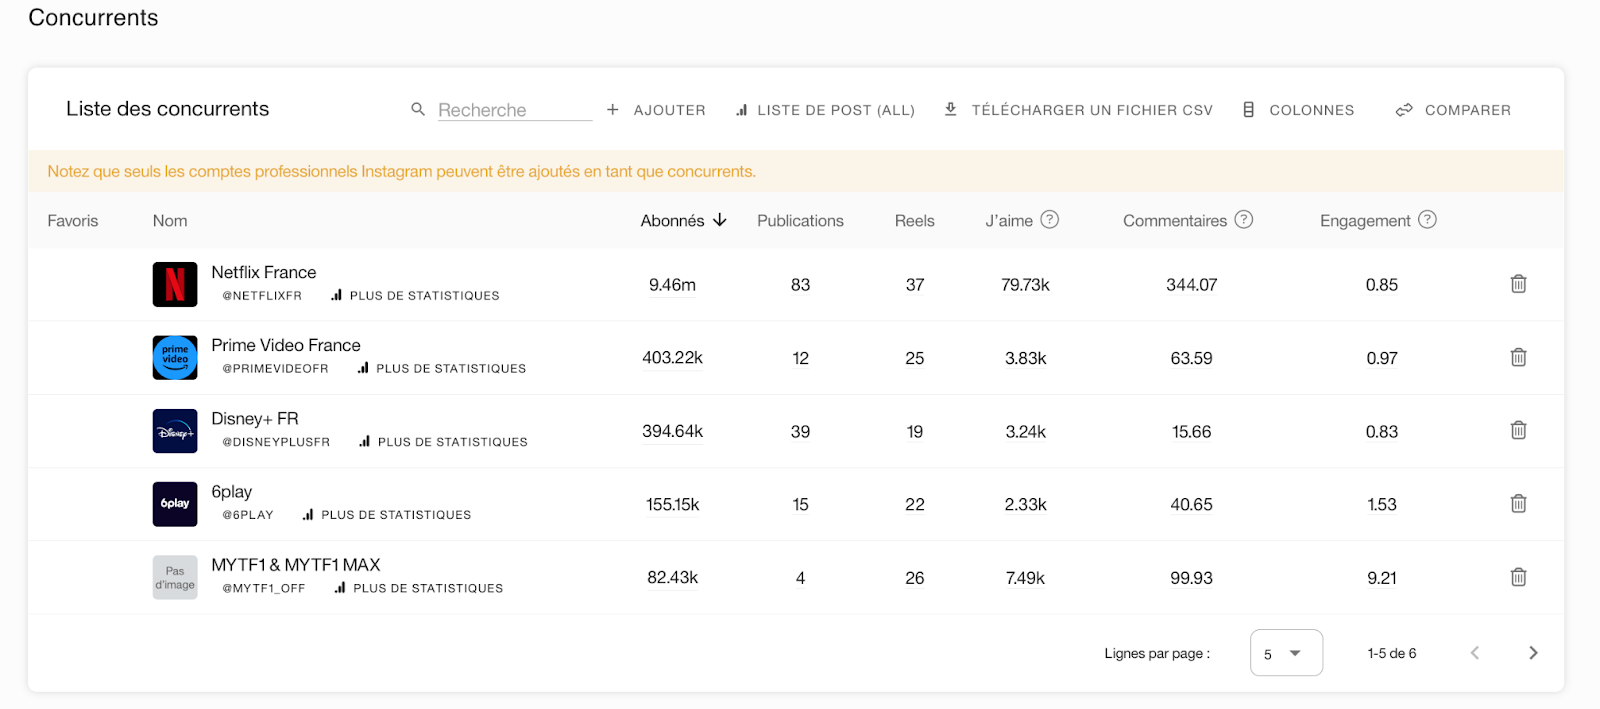Viewport: 1600px width, 709px height.
Task: Sort by the Commentaires column header
Action: pyautogui.click(x=1175, y=221)
